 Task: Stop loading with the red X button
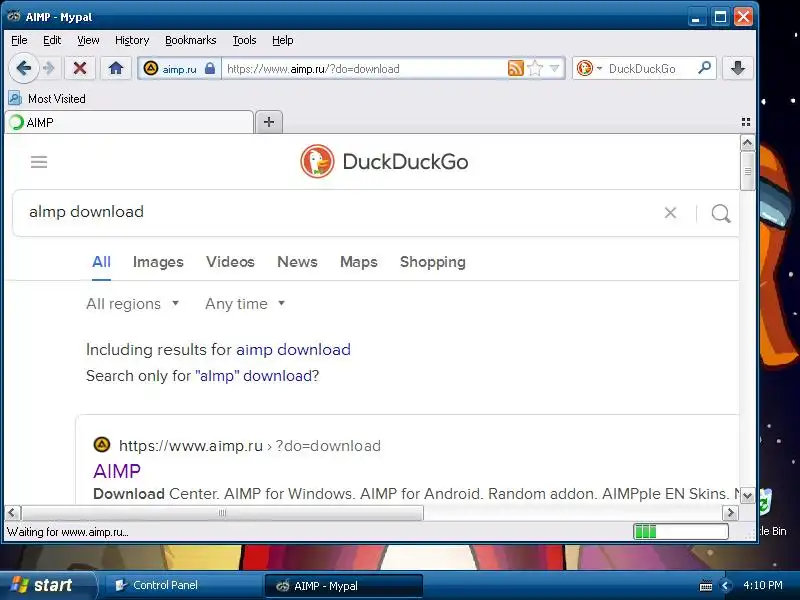[80, 68]
